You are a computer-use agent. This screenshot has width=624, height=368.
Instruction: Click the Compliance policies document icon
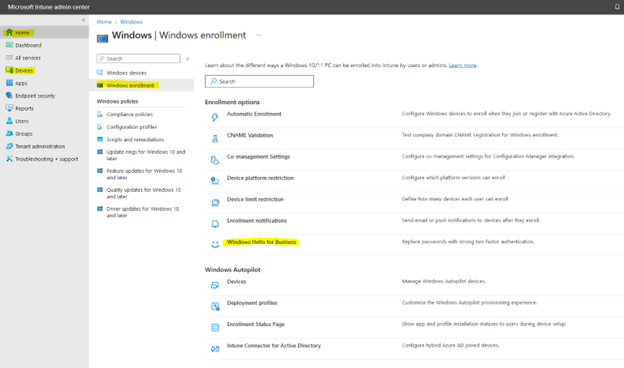click(x=100, y=114)
